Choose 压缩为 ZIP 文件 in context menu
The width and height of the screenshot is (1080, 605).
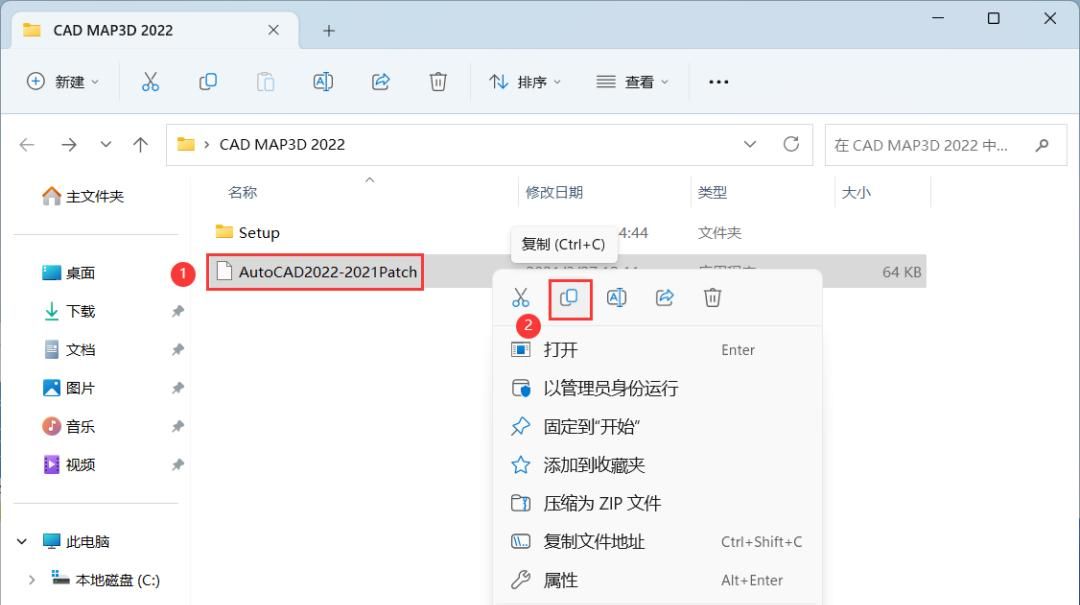pos(600,503)
